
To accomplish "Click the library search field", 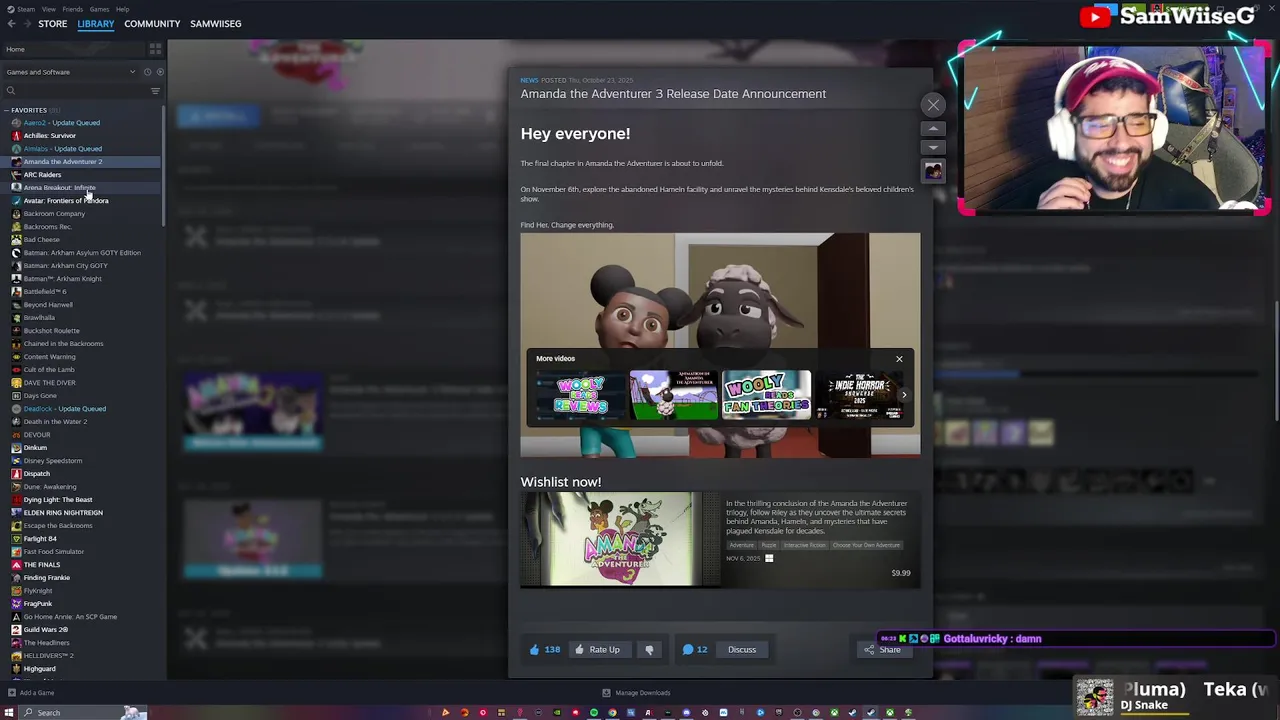I will [75, 91].
